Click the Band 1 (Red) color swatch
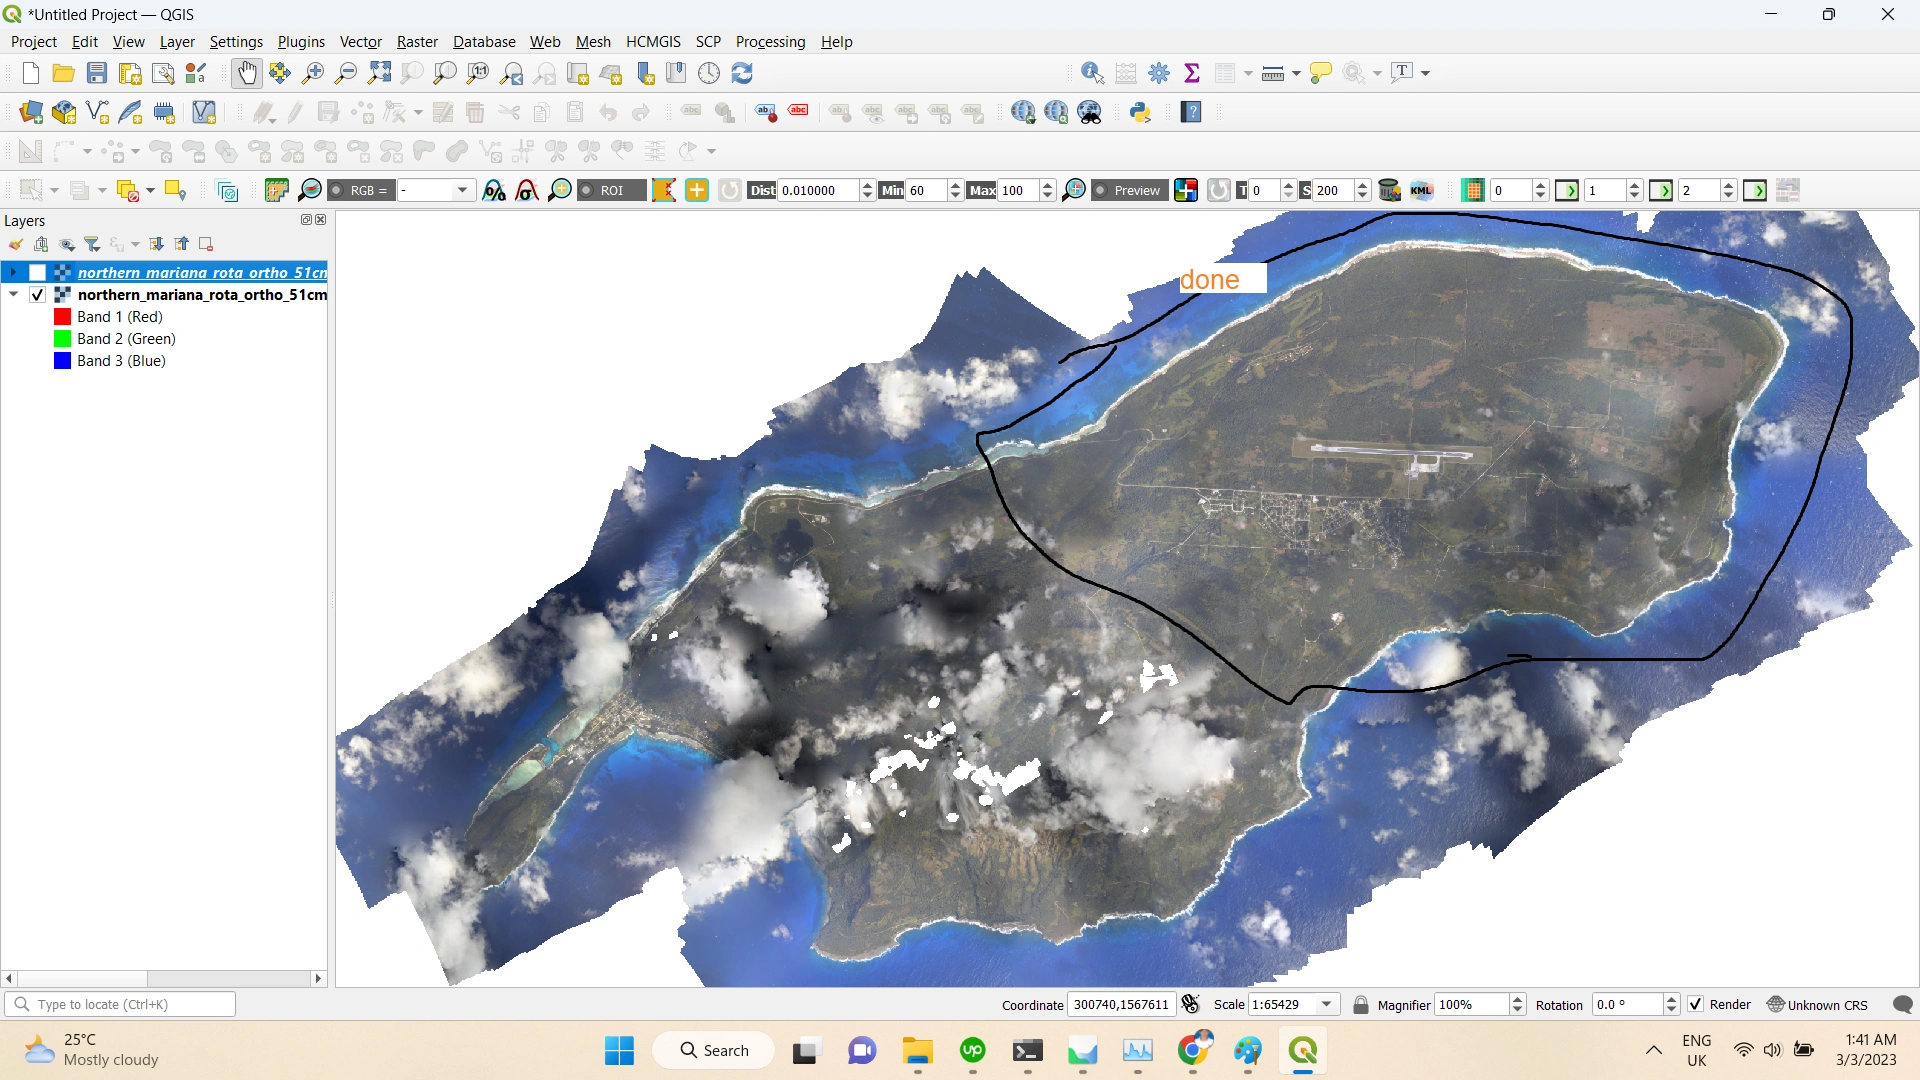This screenshot has height=1080, width=1920. [x=63, y=317]
